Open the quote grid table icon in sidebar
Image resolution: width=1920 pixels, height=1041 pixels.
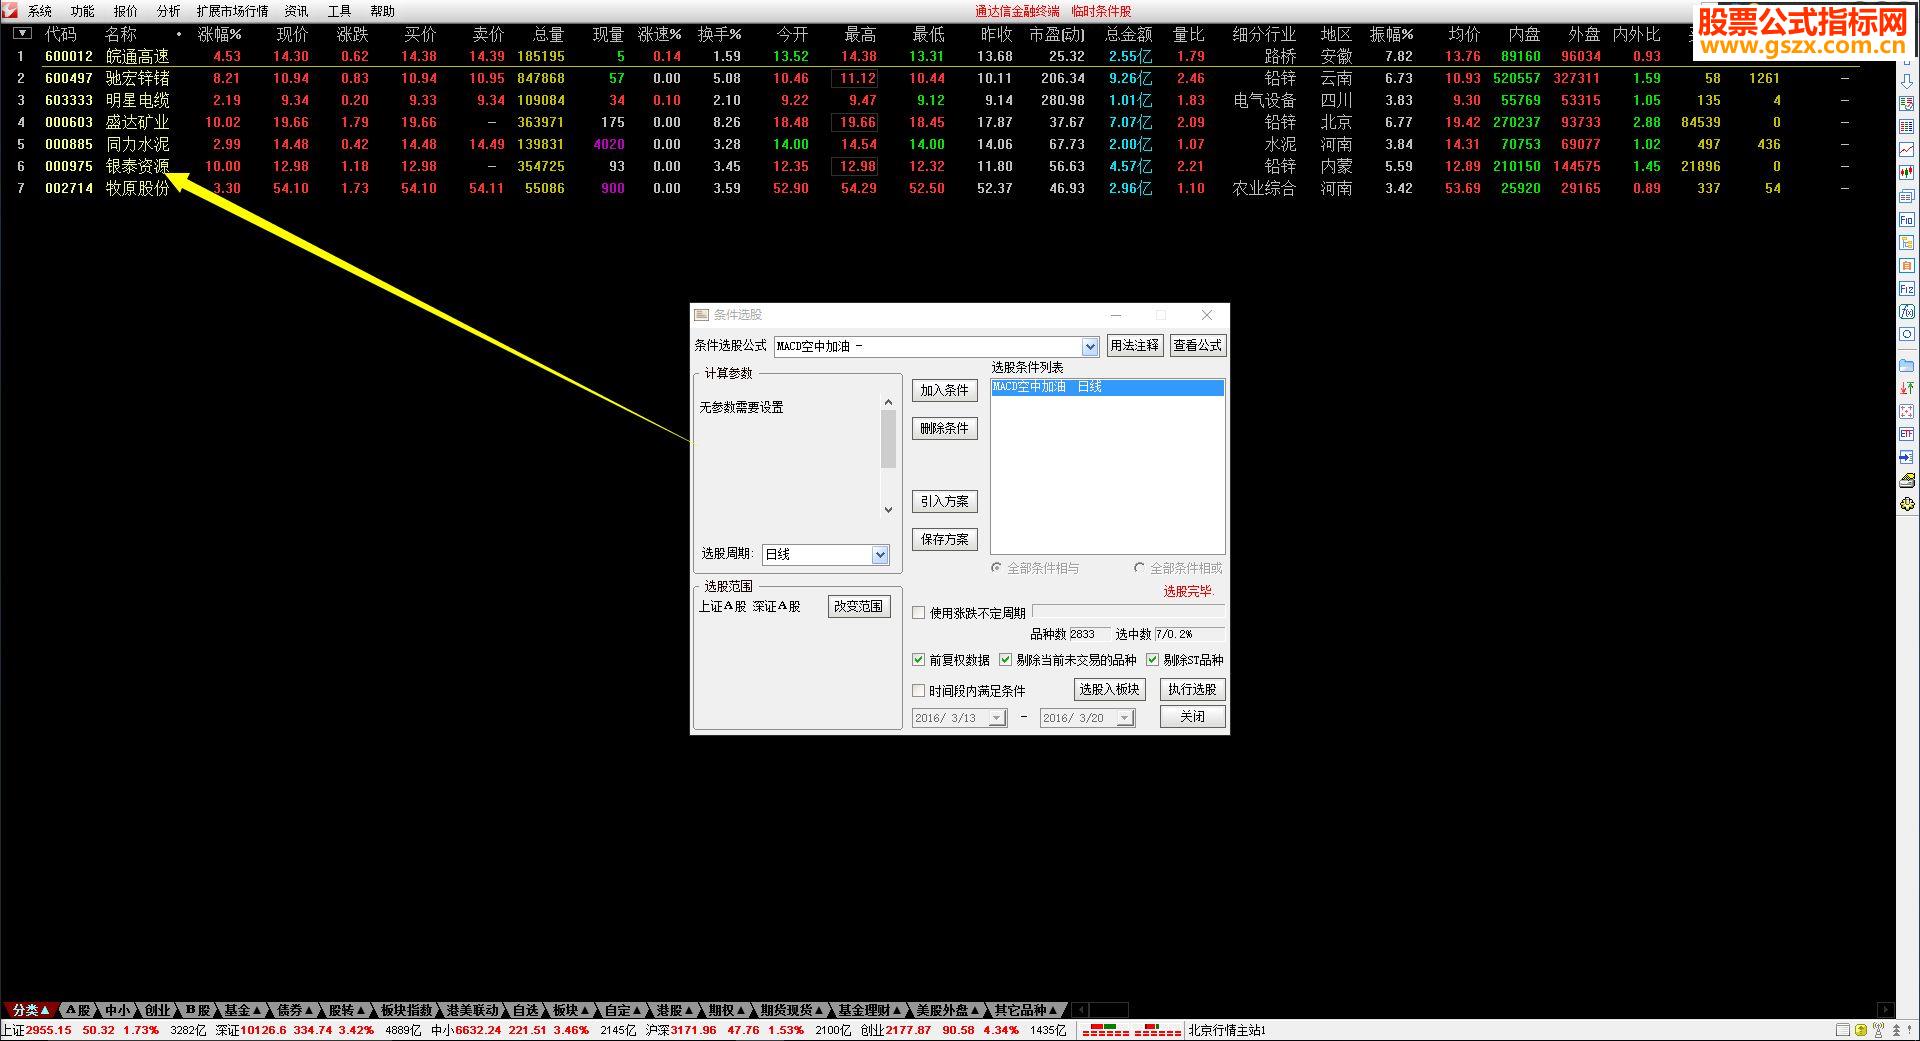tap(1907, 126)
